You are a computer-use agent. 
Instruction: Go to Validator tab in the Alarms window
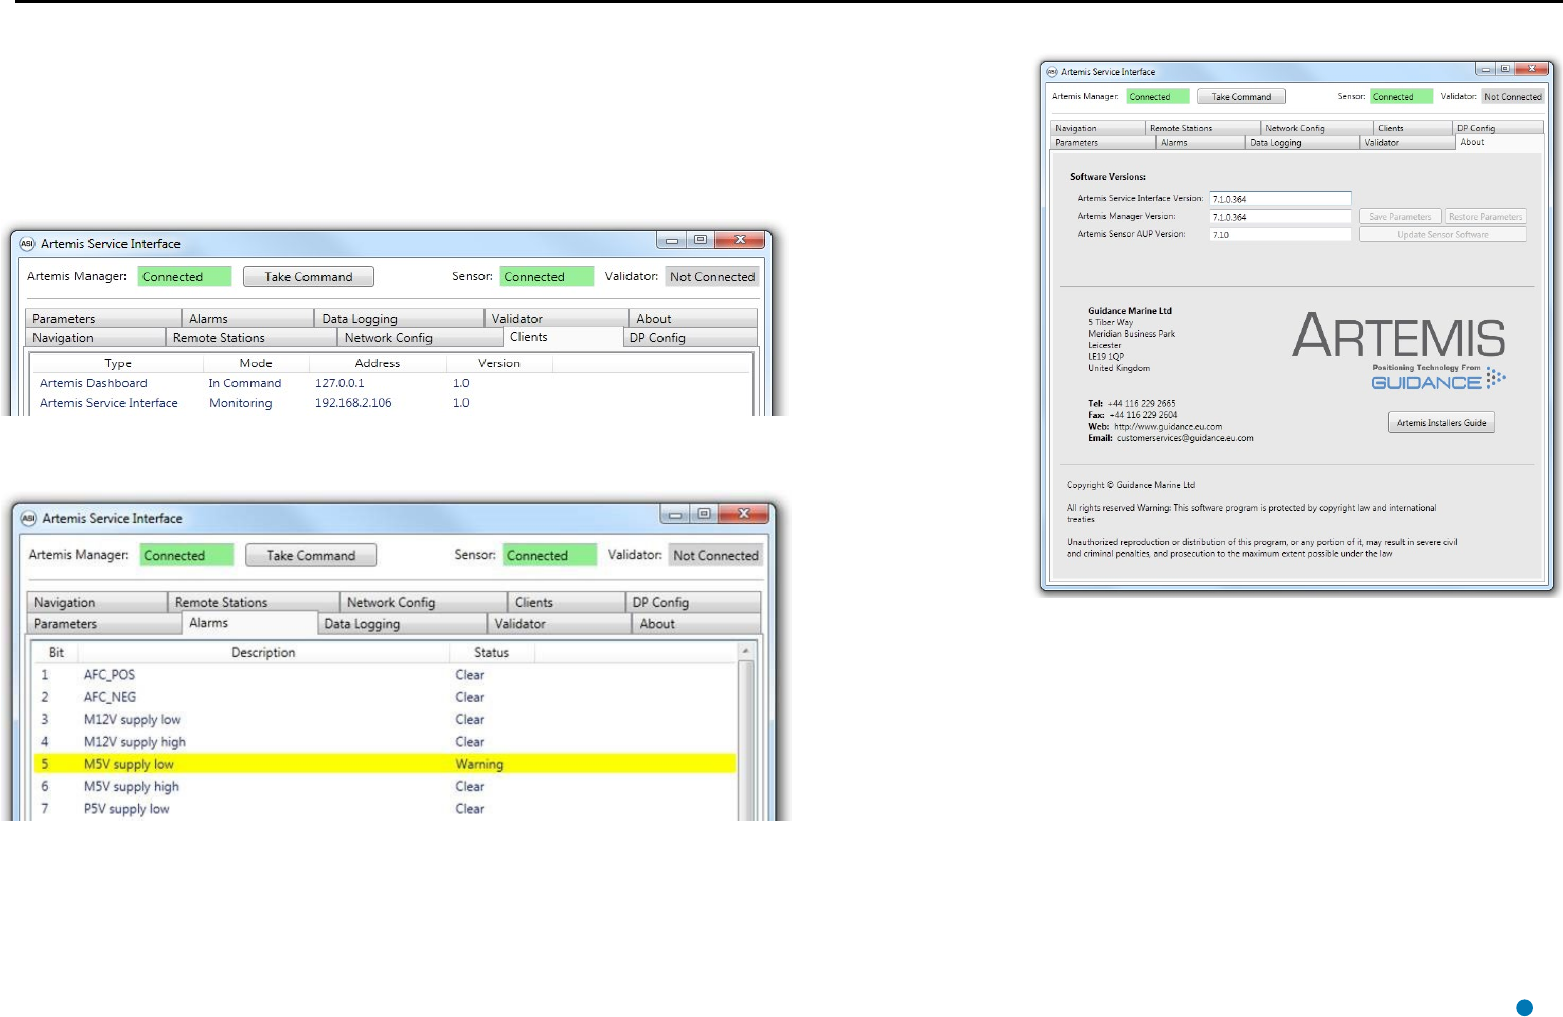tap(559, 624)
